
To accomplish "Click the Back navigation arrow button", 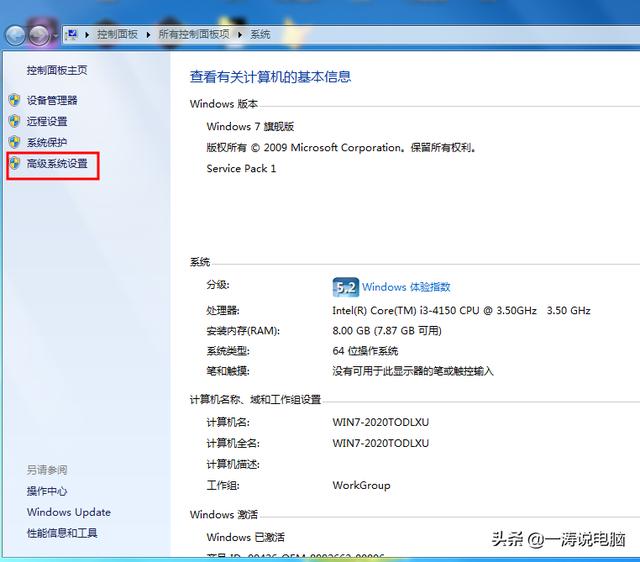I will [16, 36].
